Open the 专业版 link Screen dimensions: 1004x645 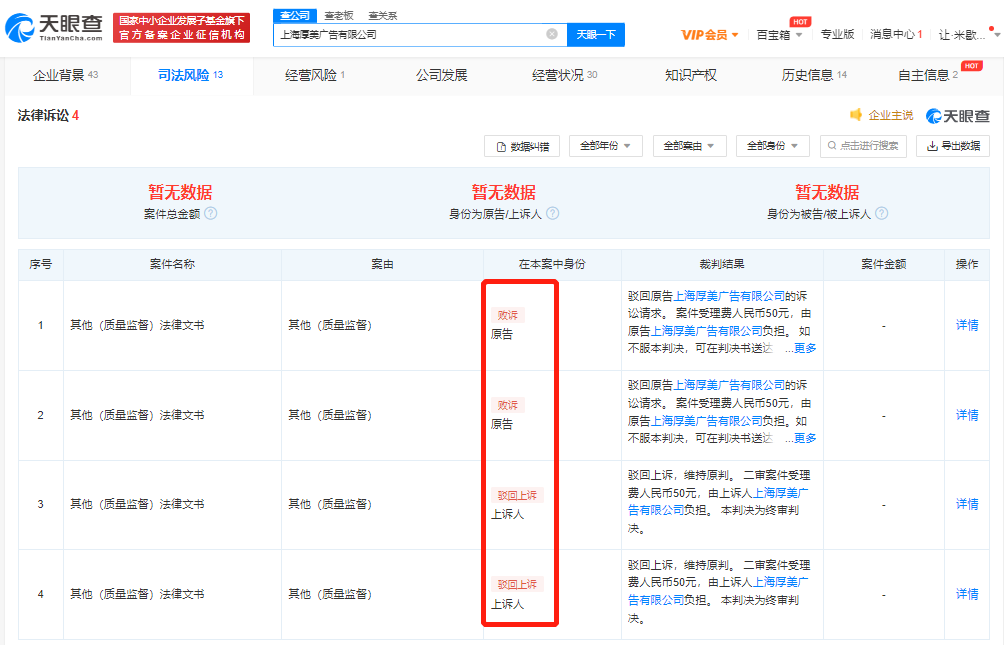click(838, 35)
